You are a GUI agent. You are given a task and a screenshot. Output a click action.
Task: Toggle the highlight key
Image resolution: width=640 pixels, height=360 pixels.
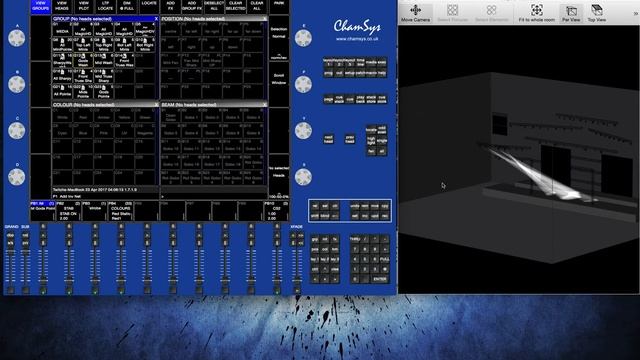[371, 141]
